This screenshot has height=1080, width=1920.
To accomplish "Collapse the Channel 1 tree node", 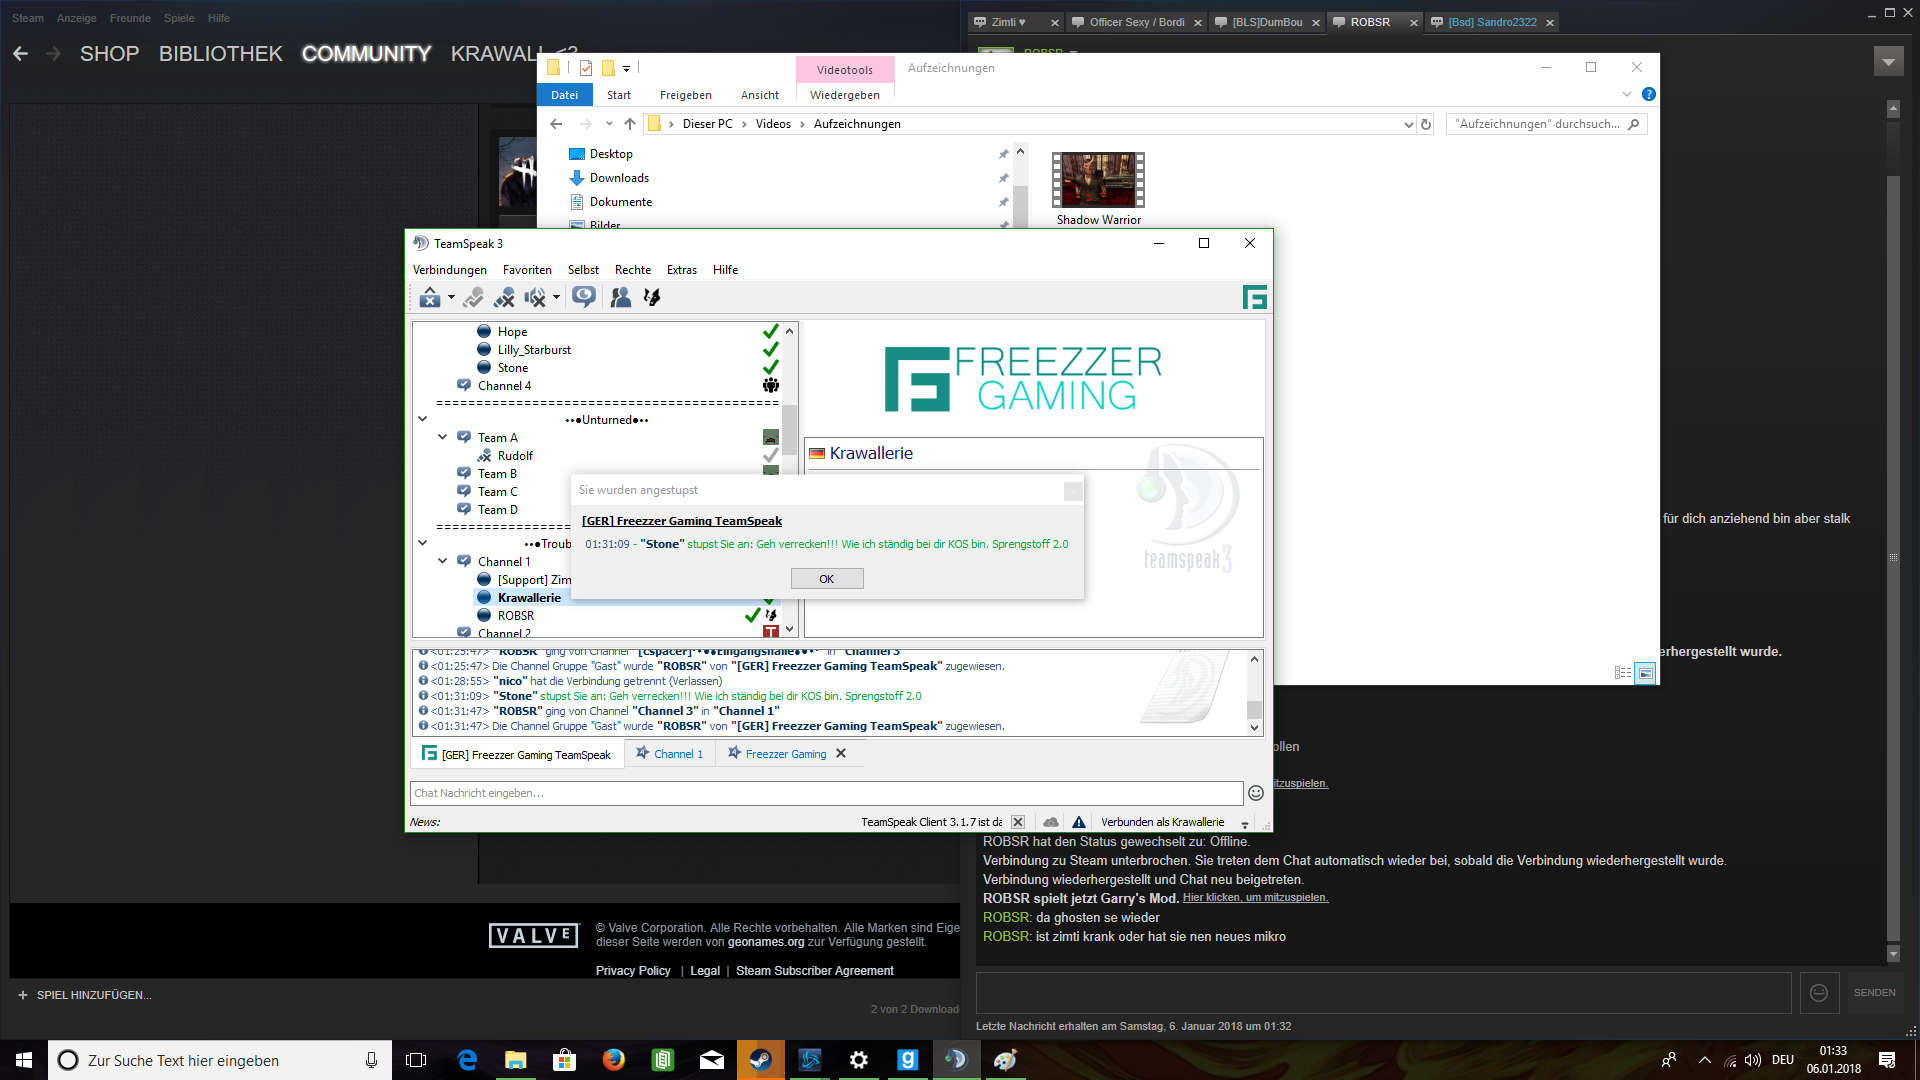I will [443, 561].
